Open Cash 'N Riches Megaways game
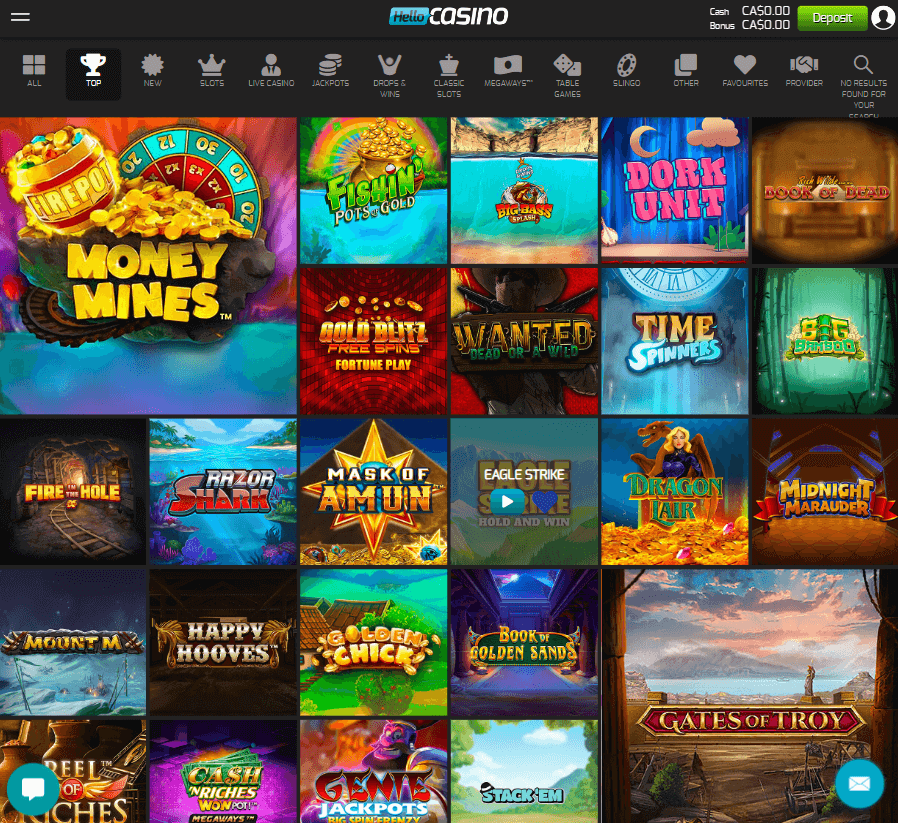 (x=223, y=771)
